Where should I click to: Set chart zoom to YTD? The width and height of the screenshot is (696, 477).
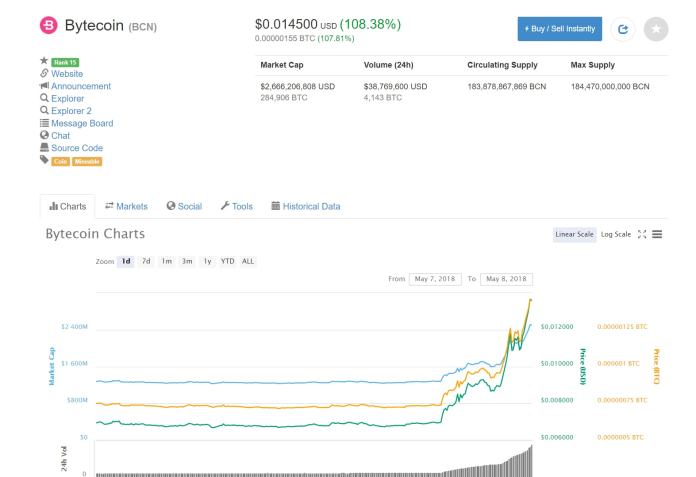(x=227, y=261)
